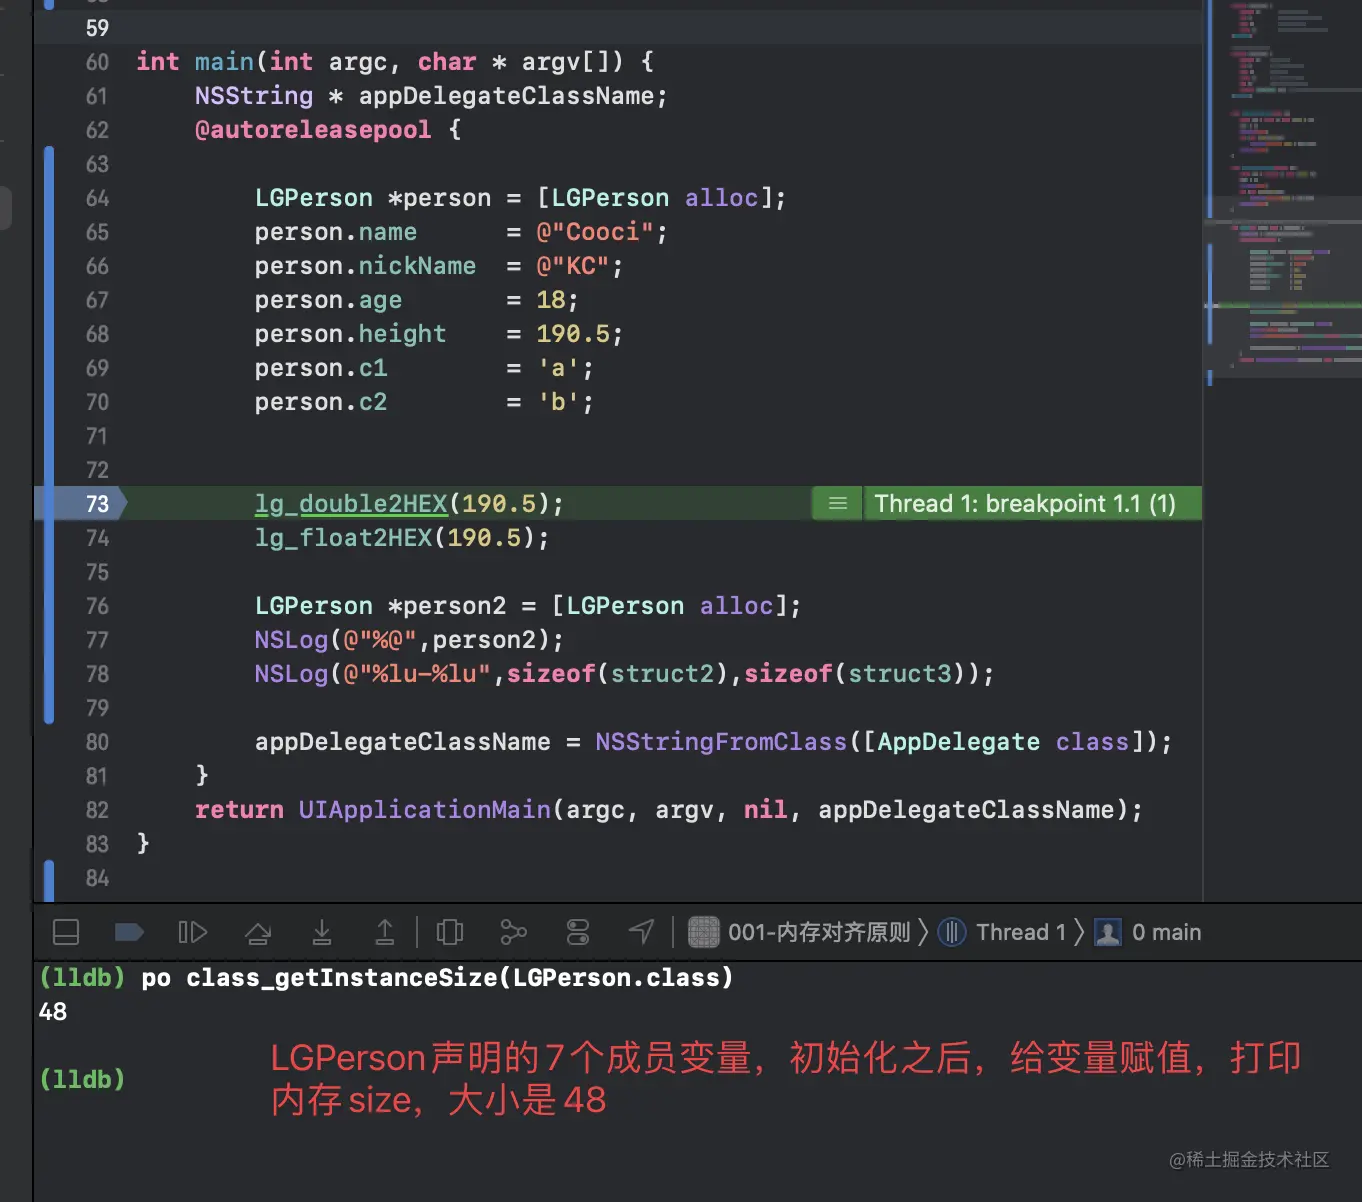
Task: Open the Debug Memory Graph
Action: click(x=513, y=932)
